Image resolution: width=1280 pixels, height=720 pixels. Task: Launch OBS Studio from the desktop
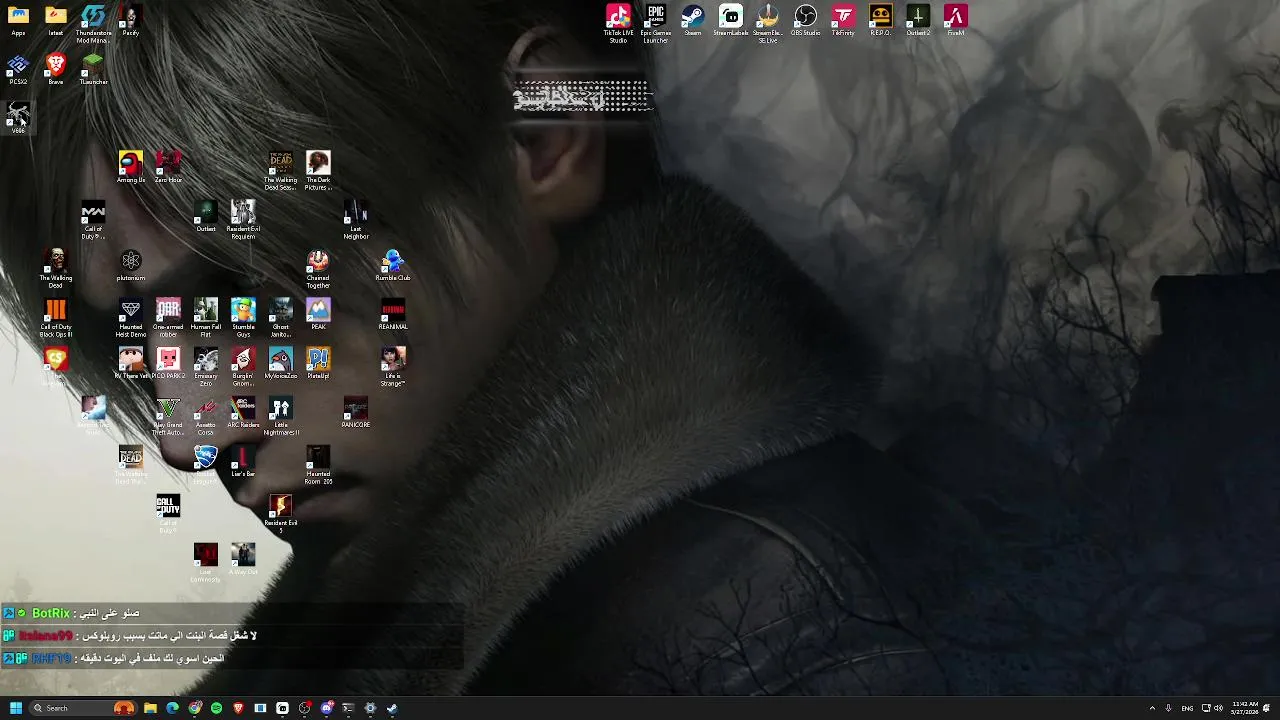coord(805,20)
